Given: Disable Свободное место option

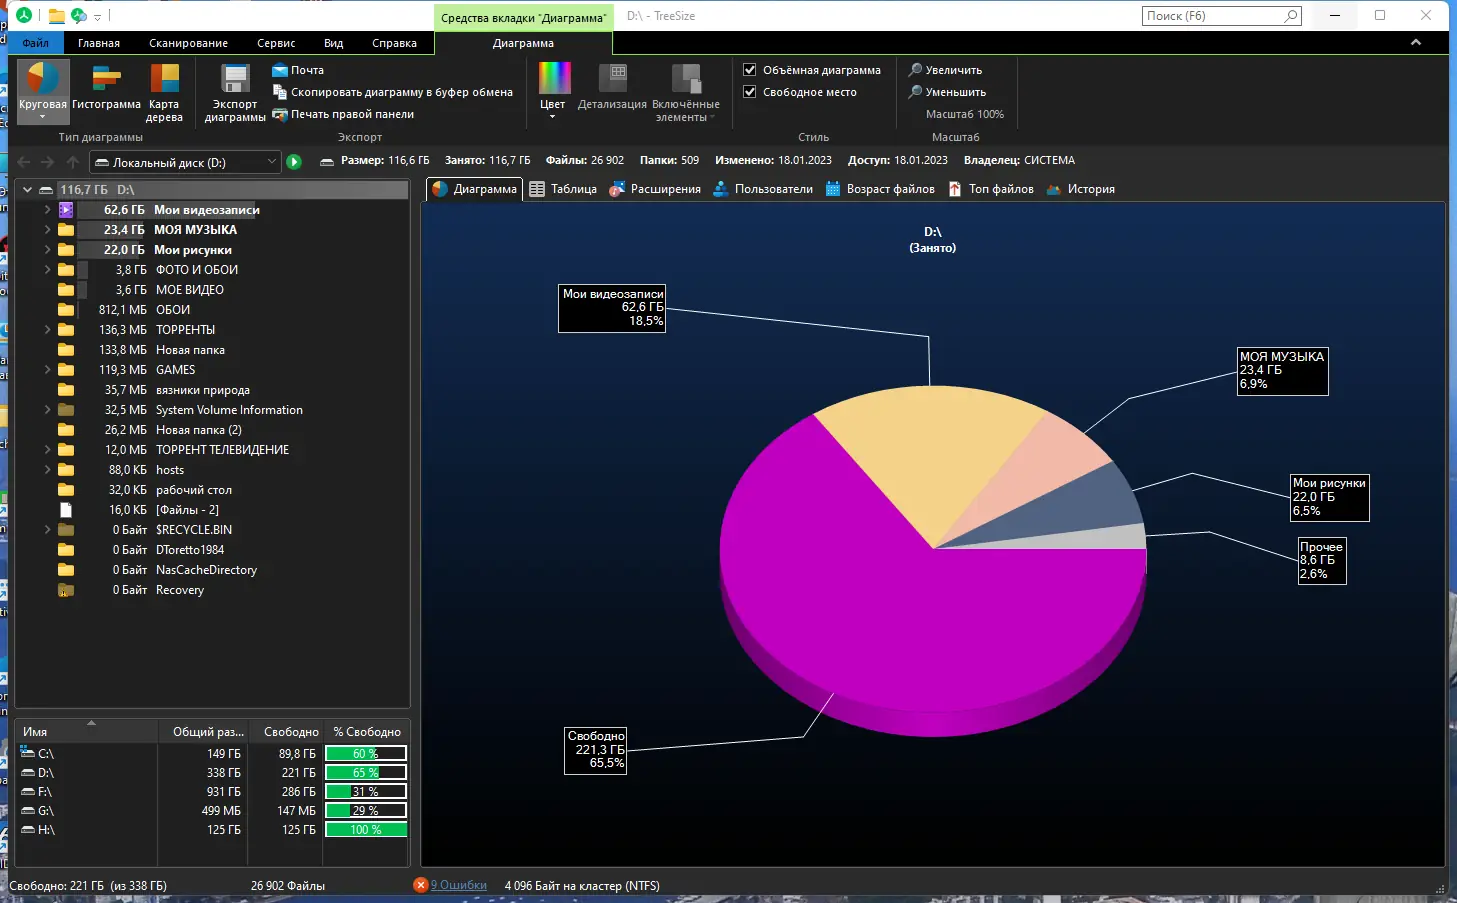Looking at the screenshot, I should tap(750, 92).
